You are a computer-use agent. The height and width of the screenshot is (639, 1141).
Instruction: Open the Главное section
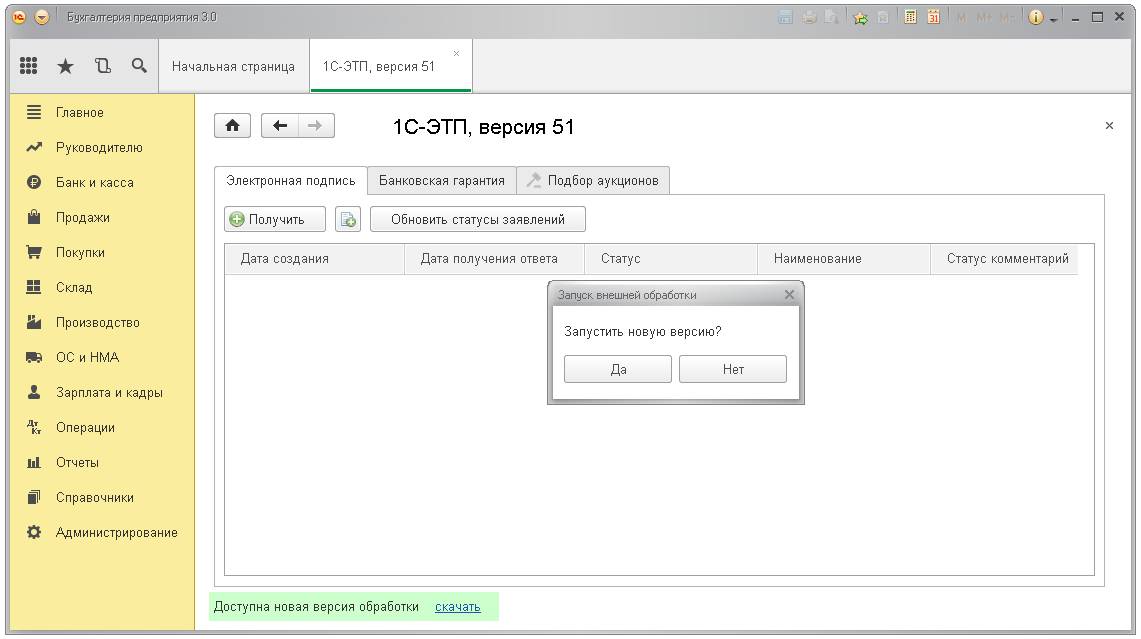coord(79,112)
